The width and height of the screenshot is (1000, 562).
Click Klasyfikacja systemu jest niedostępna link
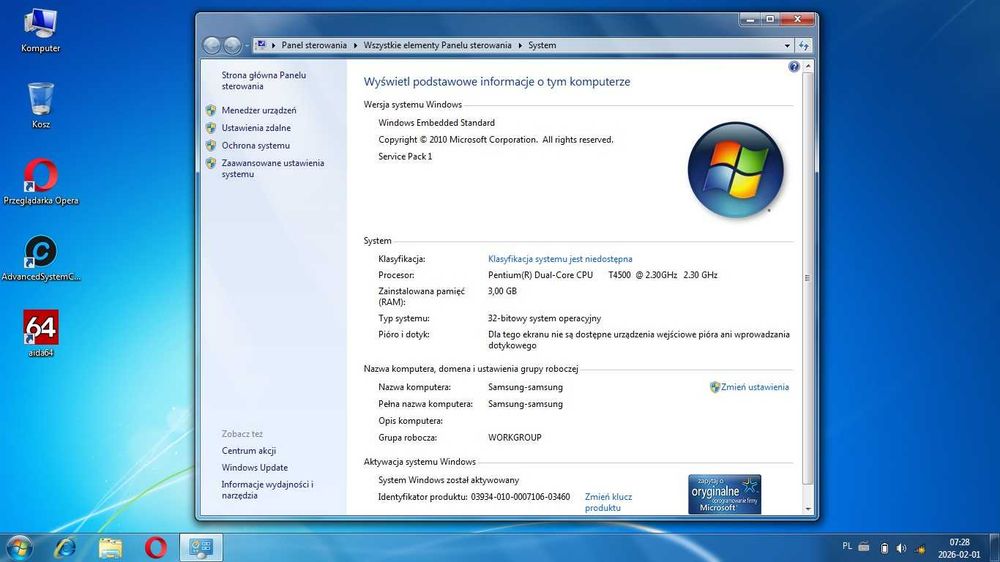560,259
